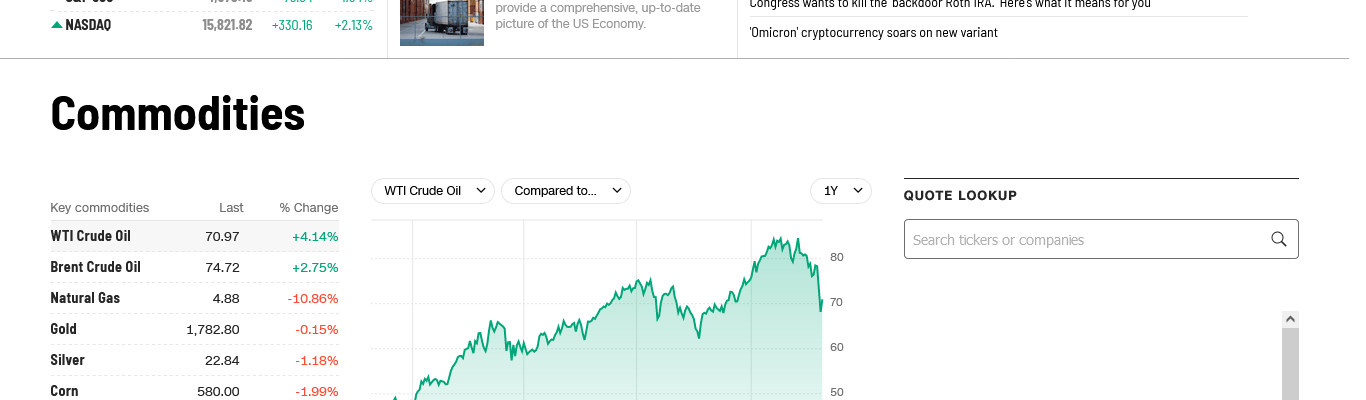
Task: Open the 'Omicron' cryptocurrency soars headline
Action: (873, 33)
